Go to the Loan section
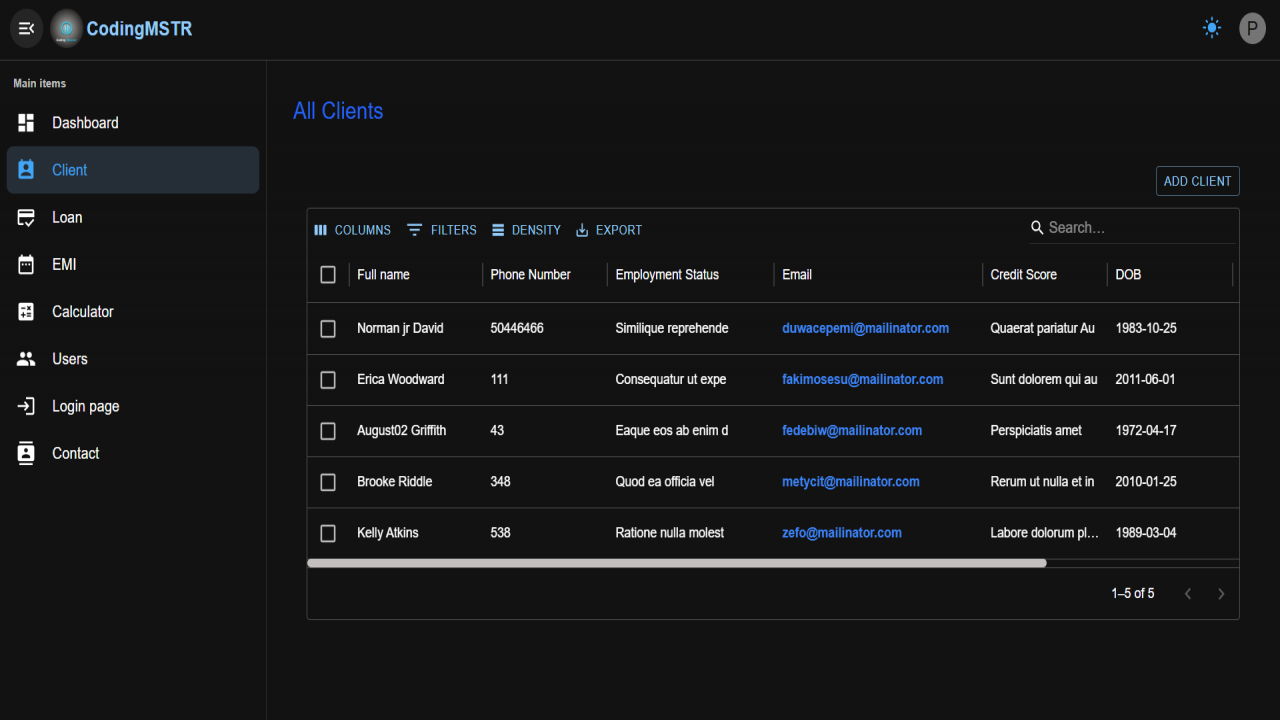Viewport: 1280px width, 720px height. 133,217
